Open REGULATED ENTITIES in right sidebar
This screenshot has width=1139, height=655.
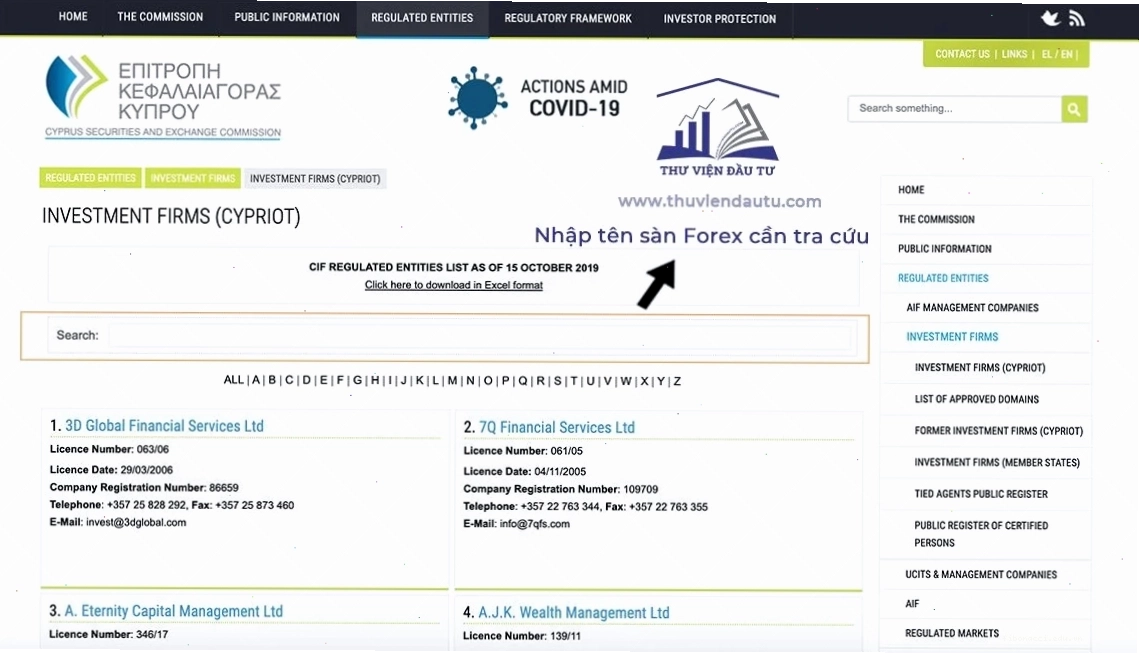click(943, 278)
